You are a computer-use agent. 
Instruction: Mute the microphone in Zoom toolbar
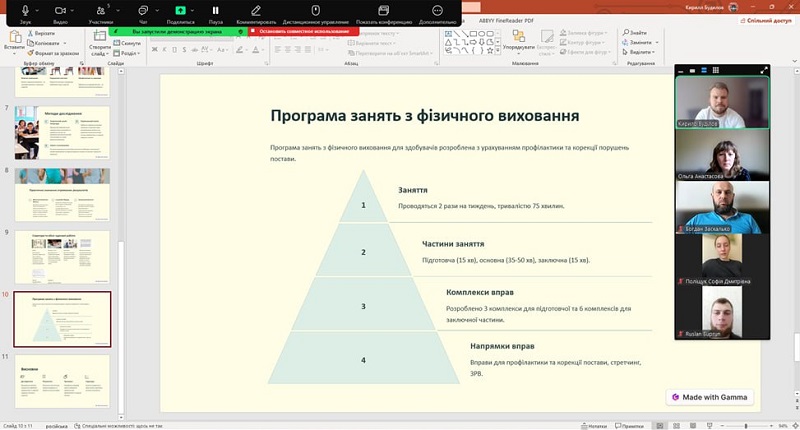click(x=22, y=11)
